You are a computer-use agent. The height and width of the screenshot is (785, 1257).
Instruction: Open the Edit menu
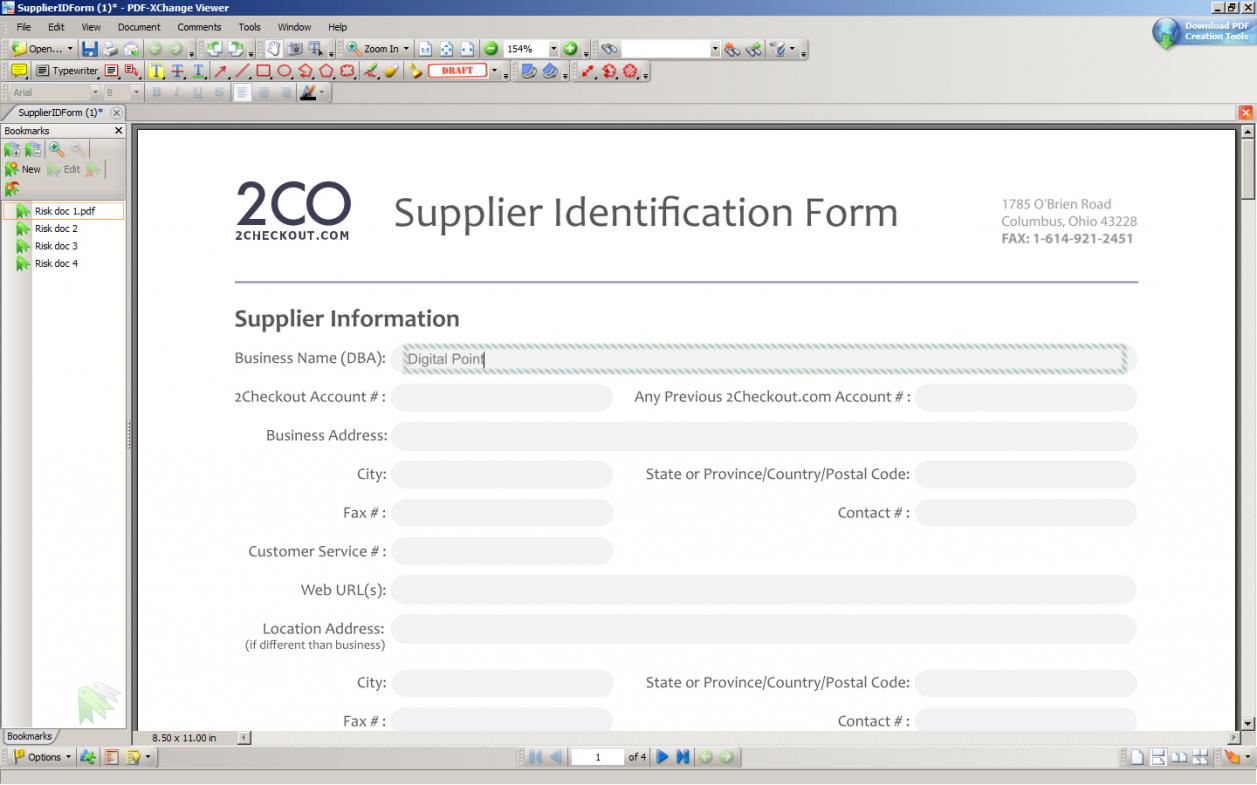pyautogui.click(x=56, y=27)
